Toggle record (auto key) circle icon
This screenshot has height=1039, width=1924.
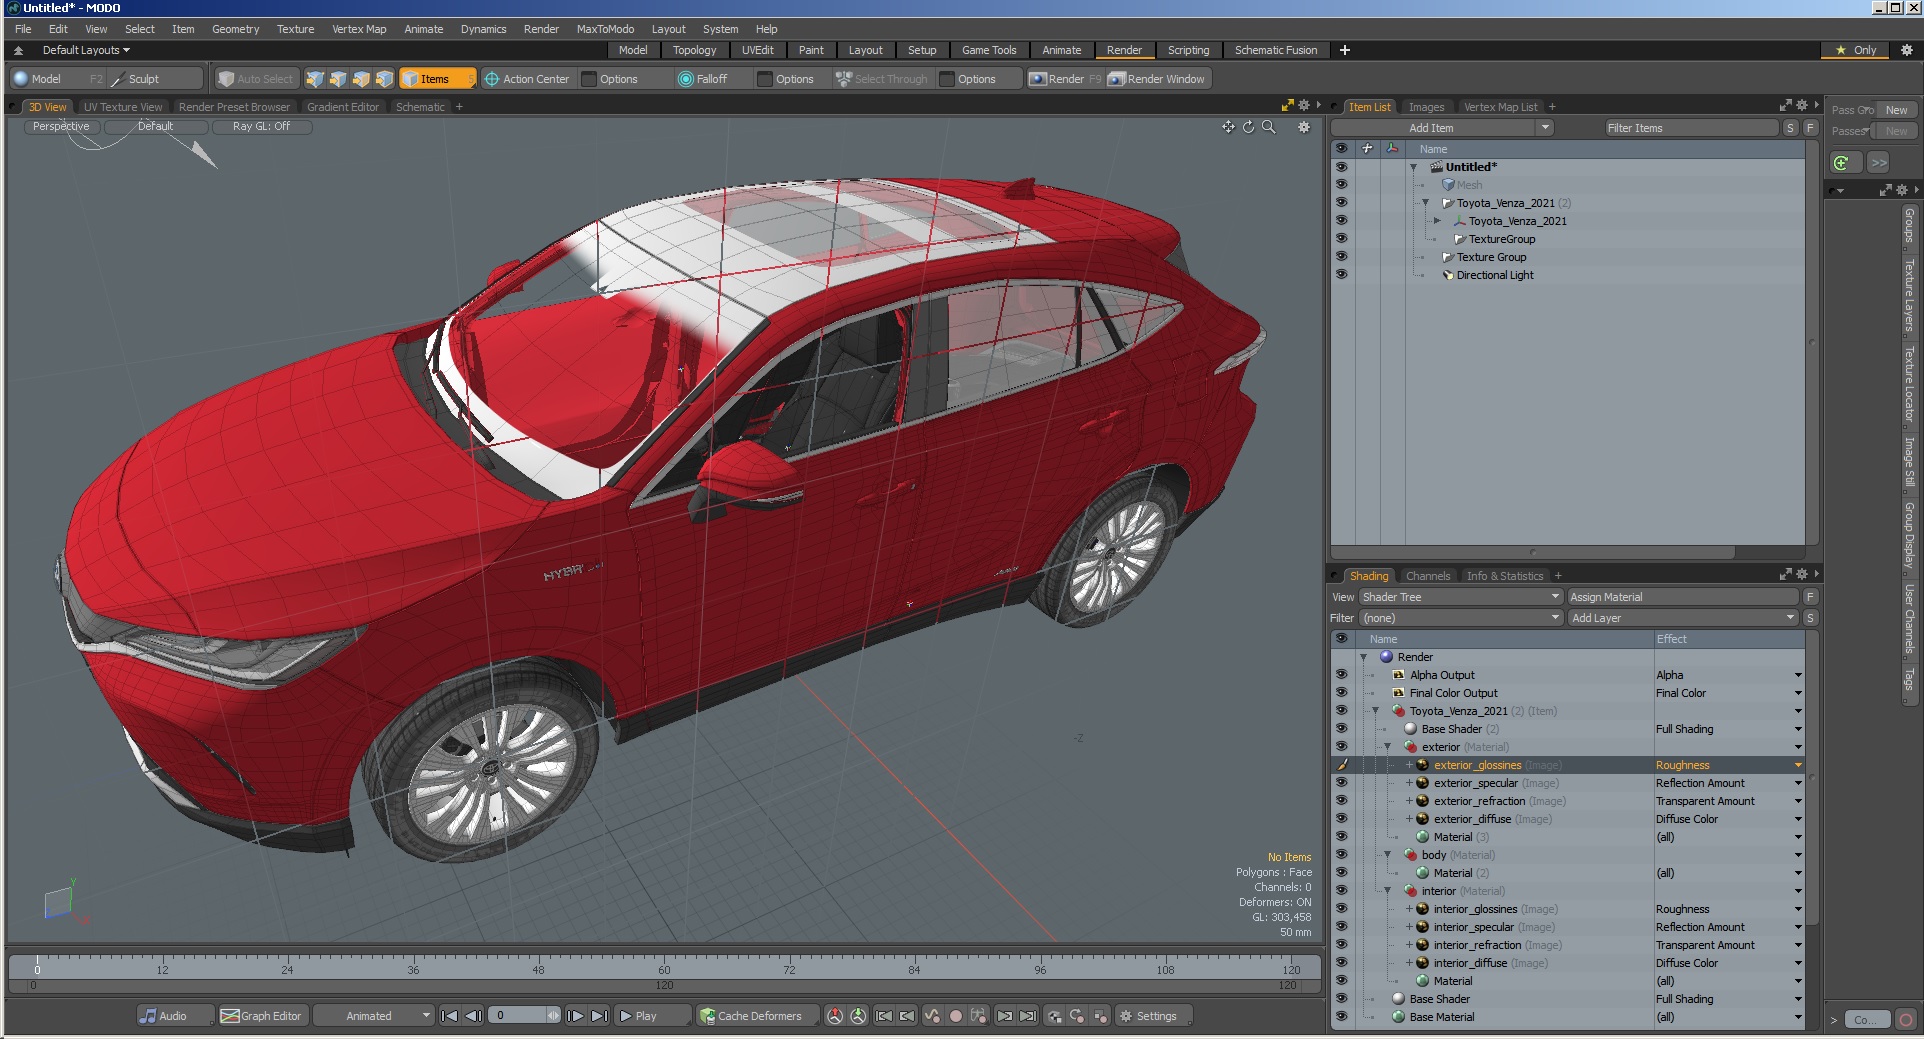(955, 1016)
